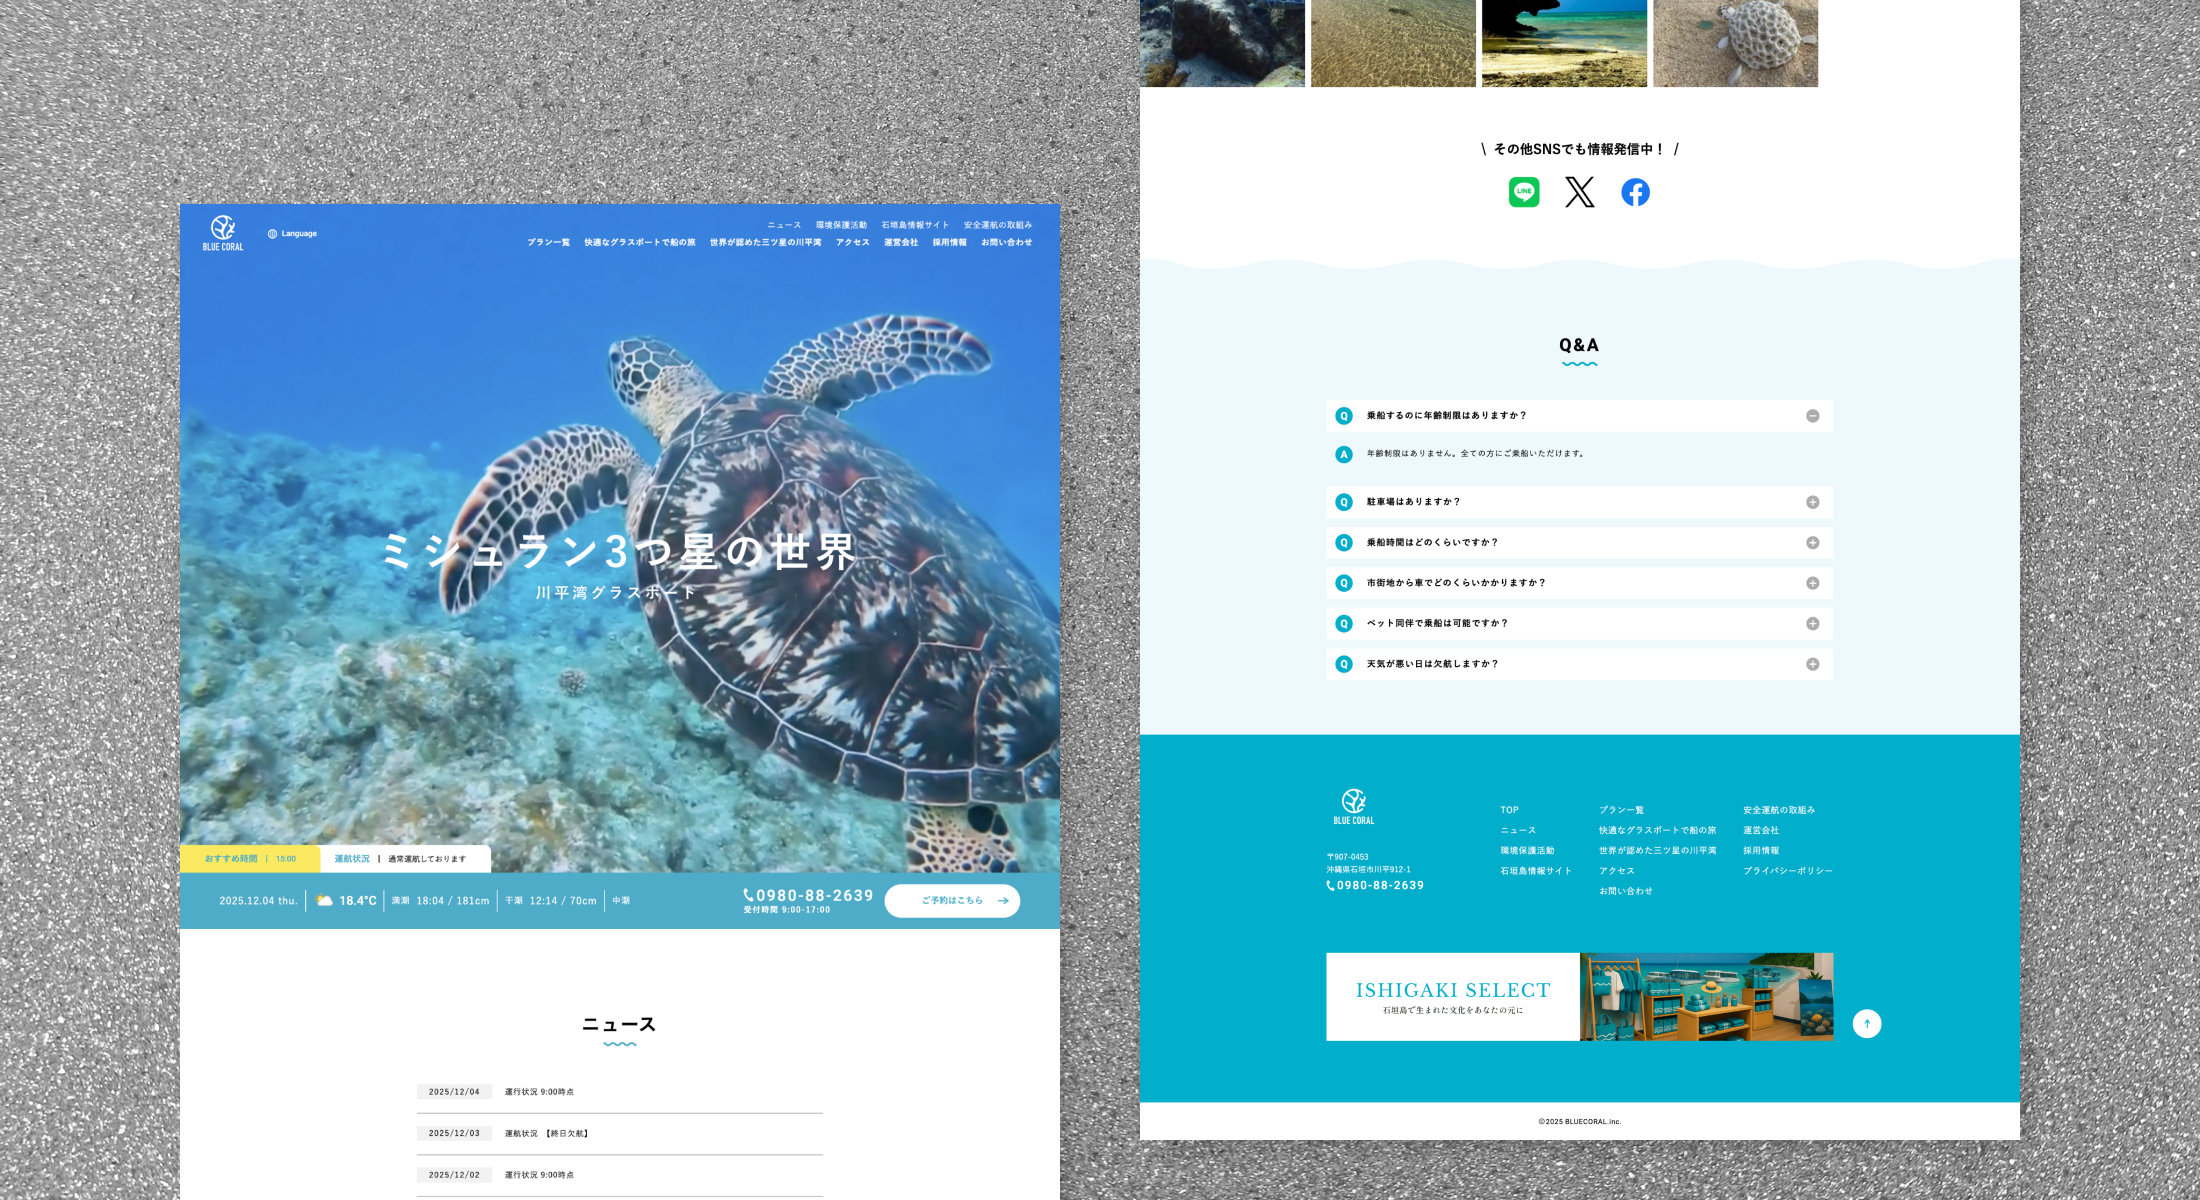The width and height of the screenshot is (2200, 1200).
Task: Switch to the 運航状況 tab
Action: coord(351,858)
